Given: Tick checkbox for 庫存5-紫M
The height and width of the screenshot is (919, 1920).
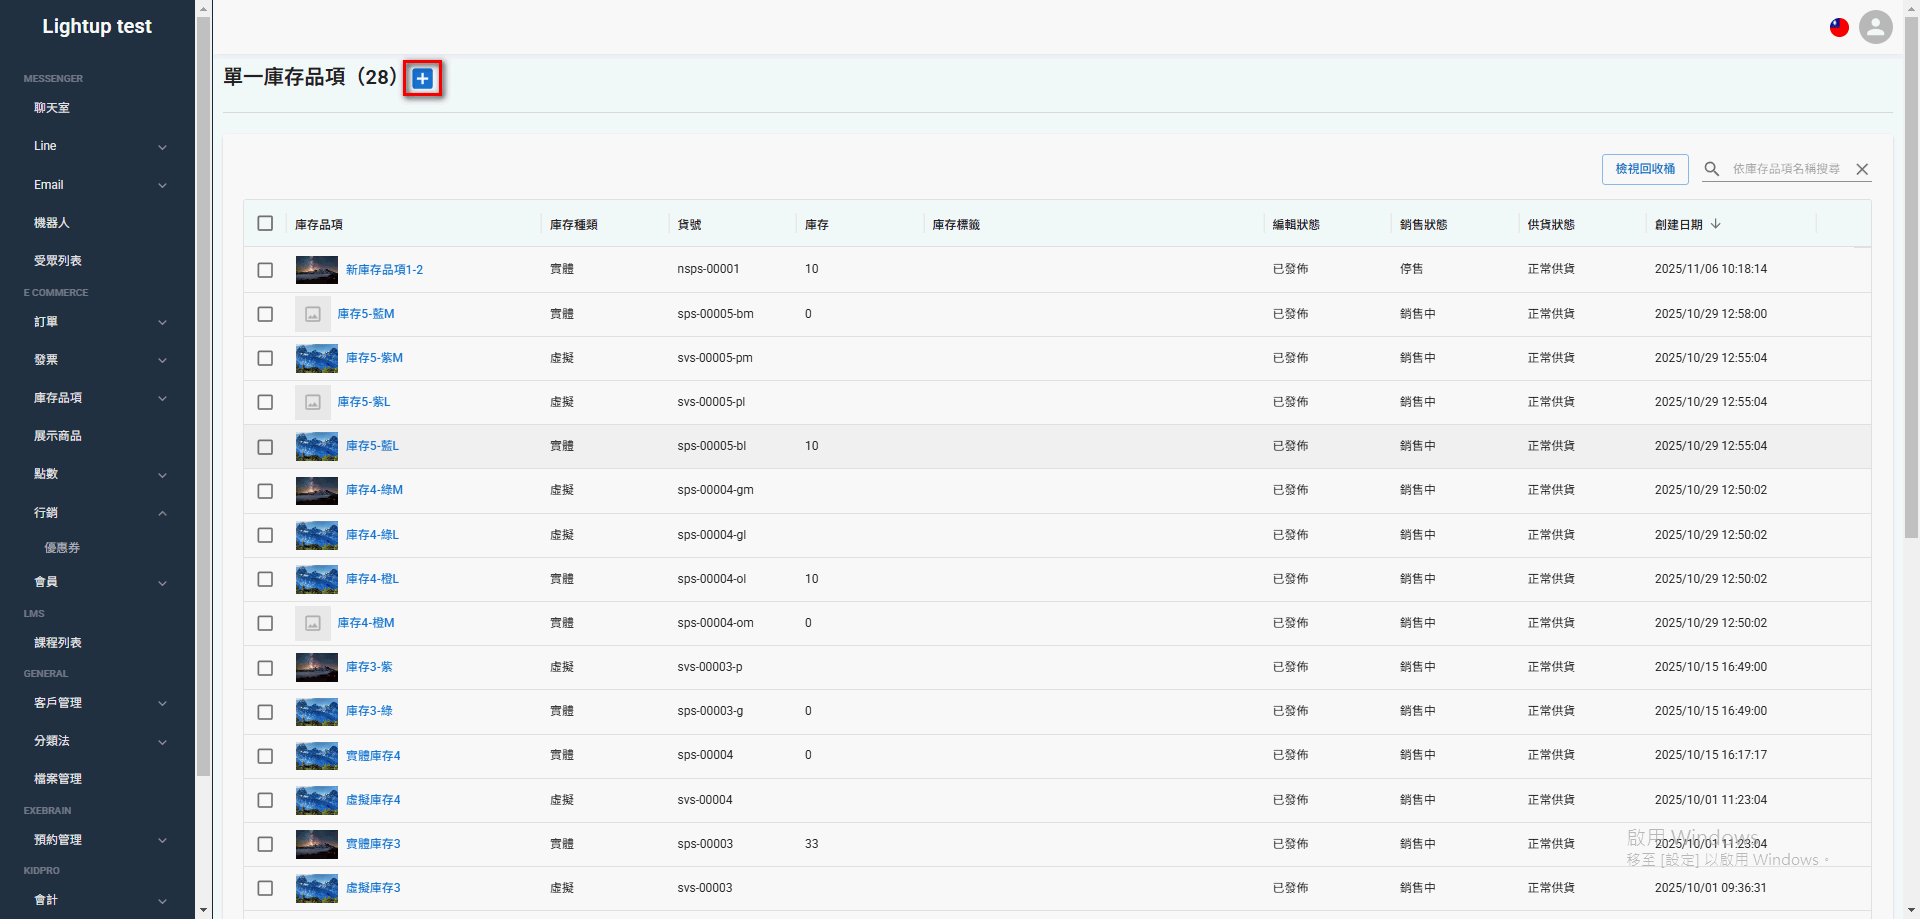Looking at the screenshot, I should [265, 358].
